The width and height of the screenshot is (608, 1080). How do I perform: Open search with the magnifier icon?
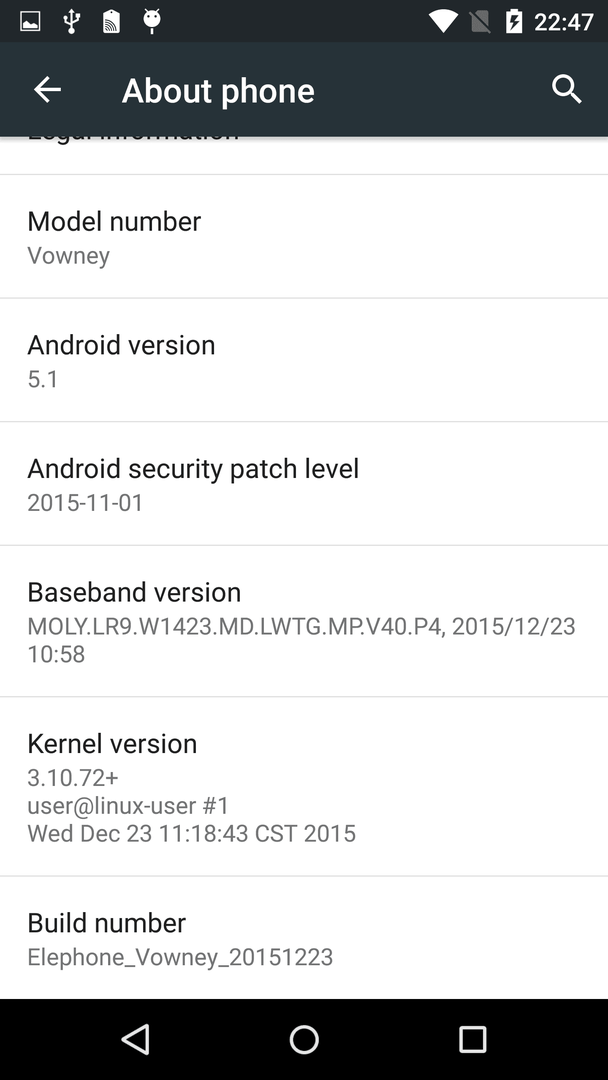pos(567,90)
